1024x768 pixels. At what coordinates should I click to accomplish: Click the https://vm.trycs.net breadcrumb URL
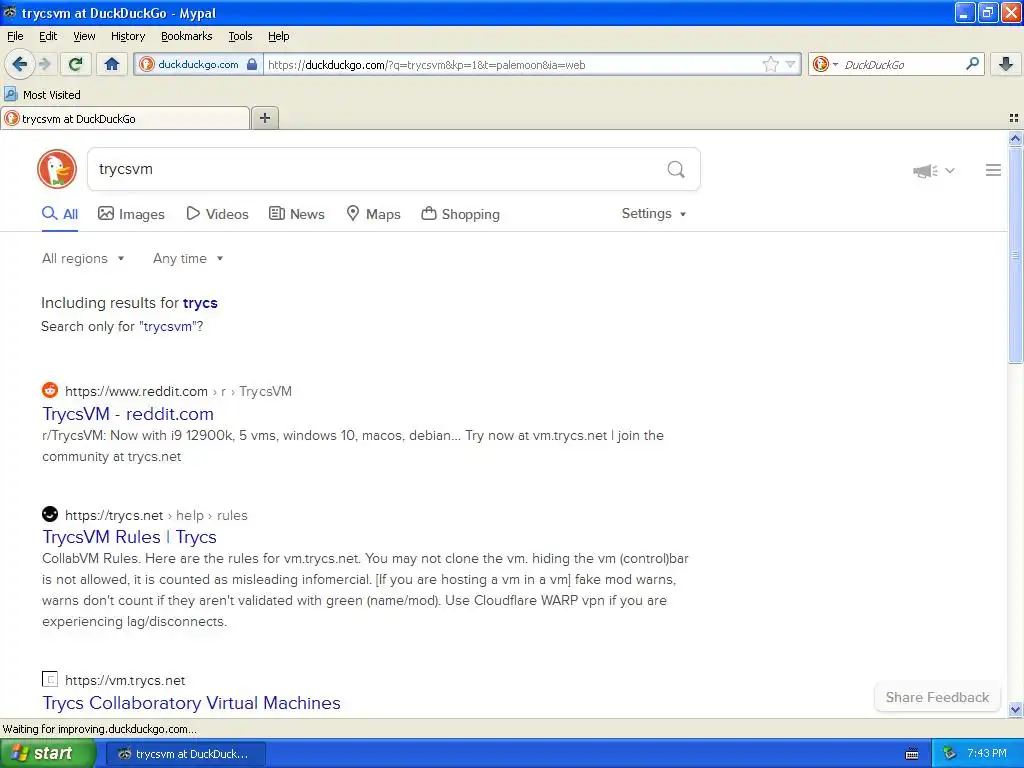[125, 680]
